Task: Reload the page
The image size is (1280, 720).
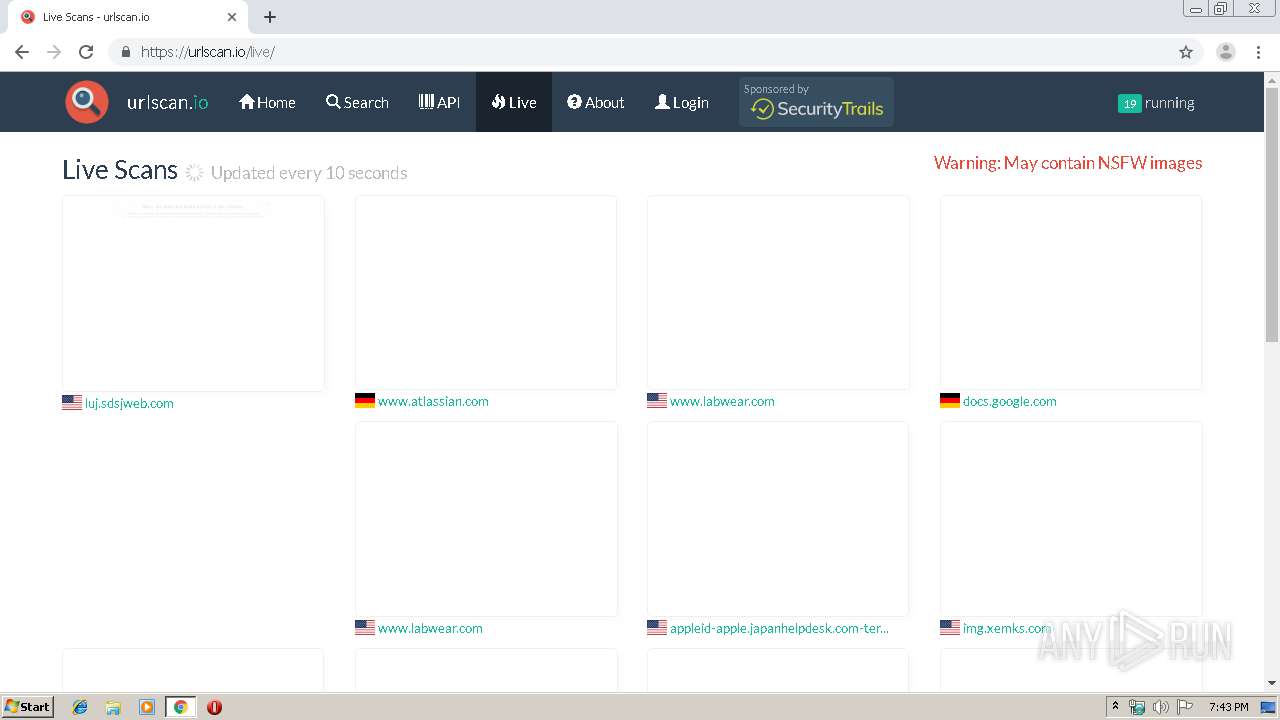Action: click(x=86, y=52)
